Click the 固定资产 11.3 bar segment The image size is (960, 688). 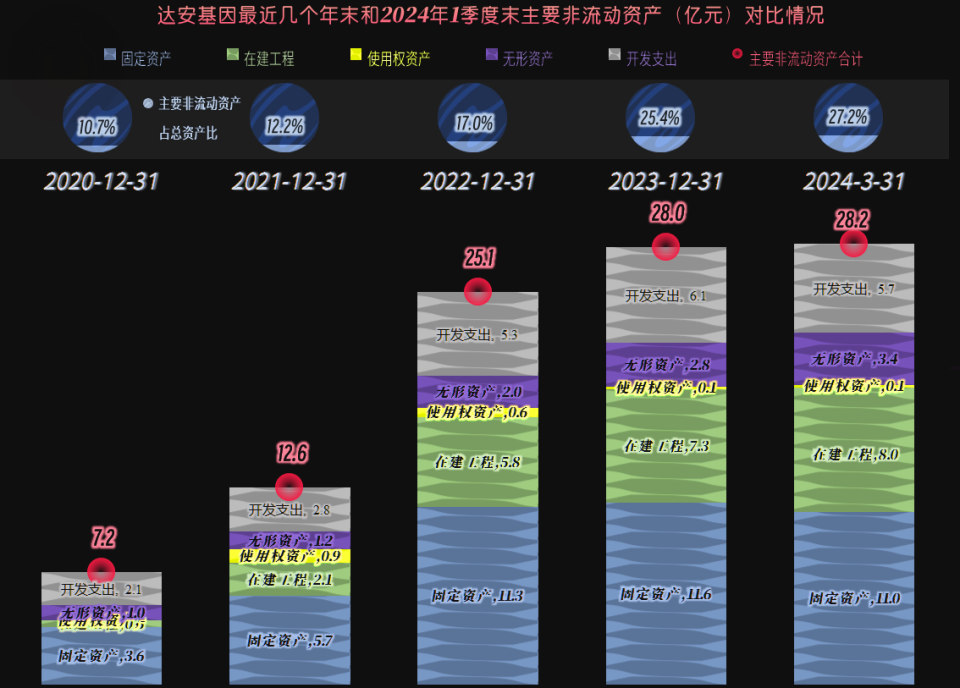478,596
